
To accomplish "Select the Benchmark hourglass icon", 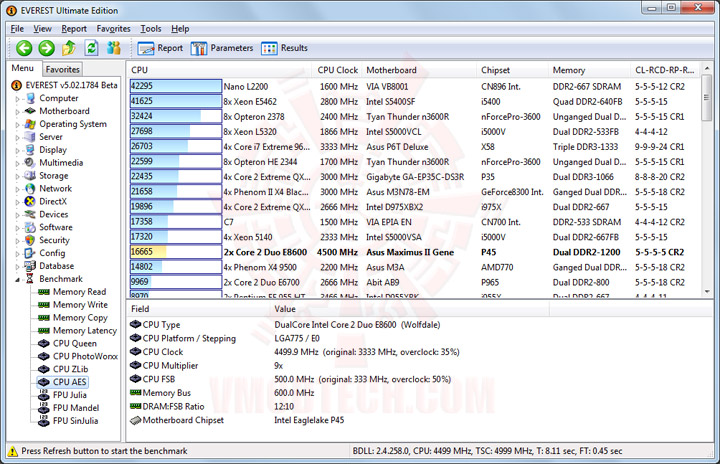I will tap(30, 278).
